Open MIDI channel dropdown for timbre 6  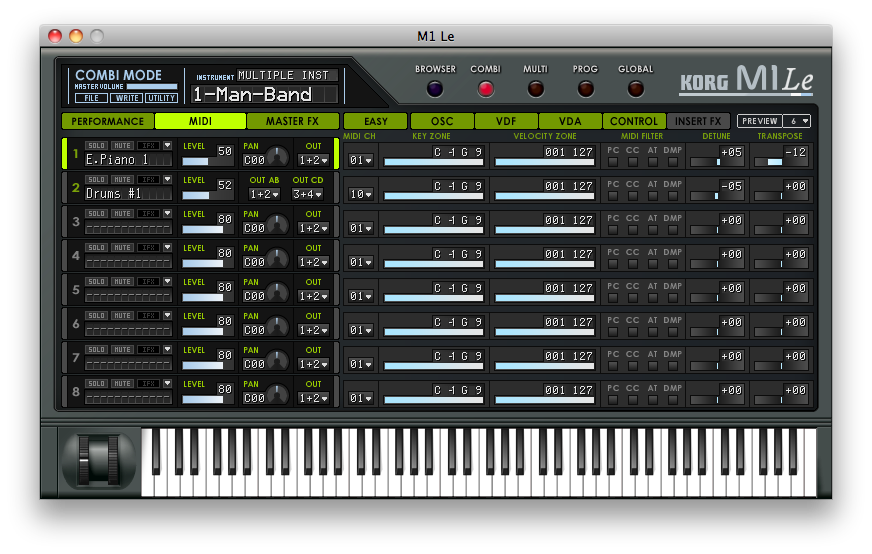[360, 330]
